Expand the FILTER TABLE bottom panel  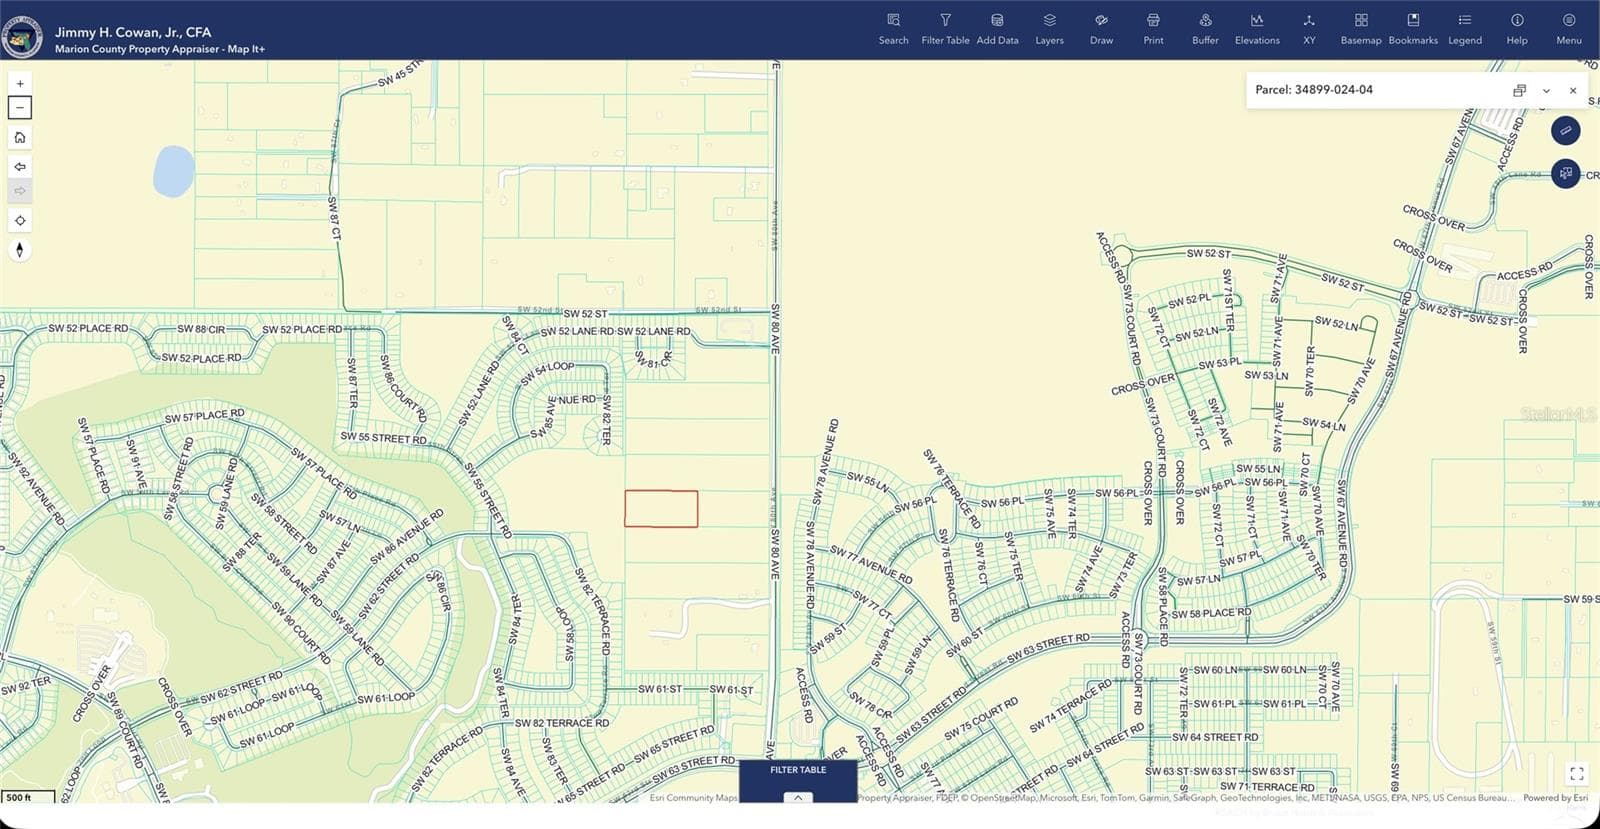pos(798,797)
